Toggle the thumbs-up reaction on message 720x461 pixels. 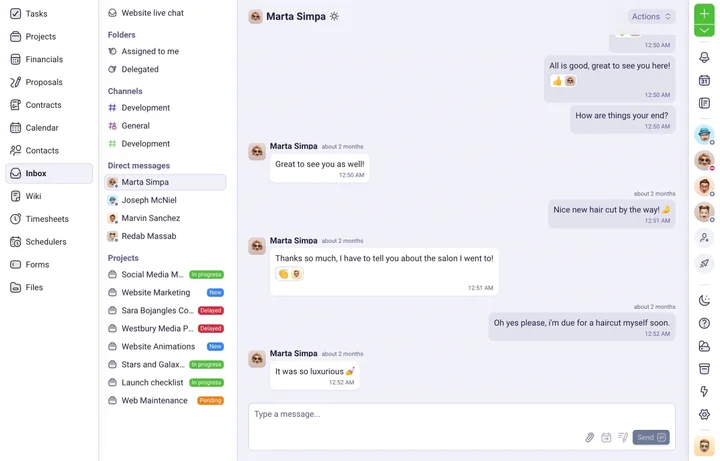(x=557, y=81)
